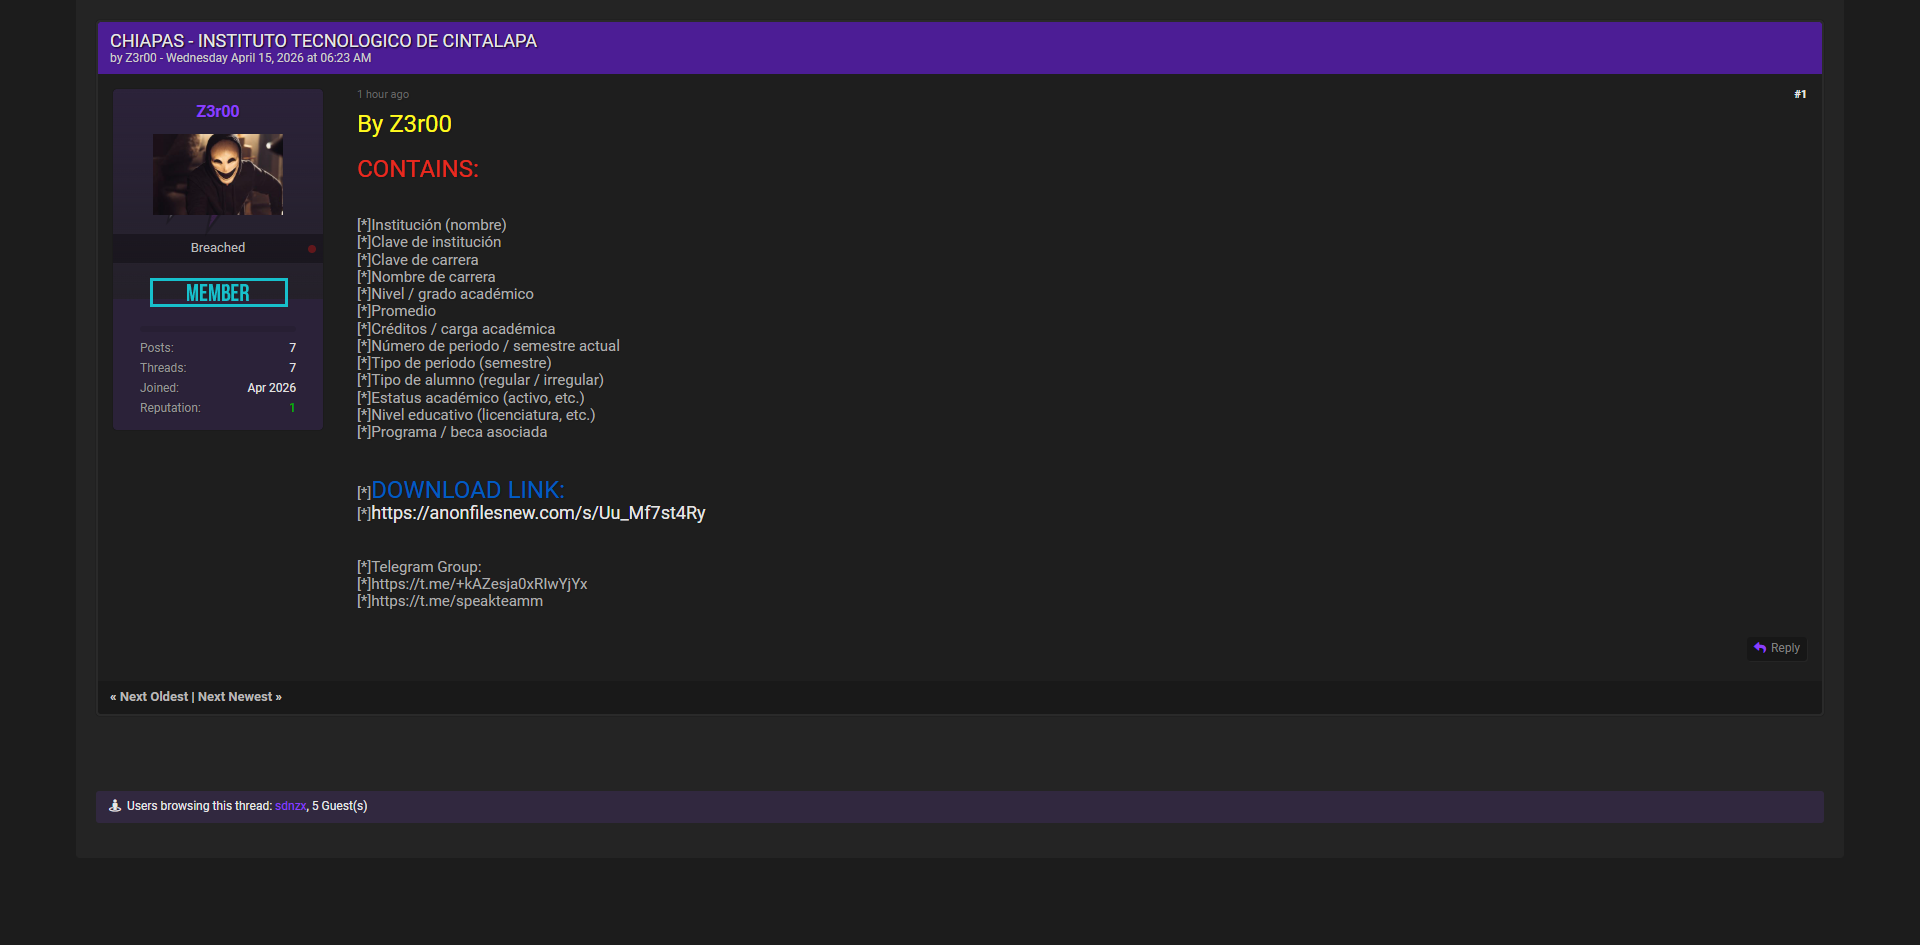Image resolution: width=1920 pixels, height=945 pixels.
Task: Click the yellow 'By Z3r00' heading
Action: (x=404, y=124)
